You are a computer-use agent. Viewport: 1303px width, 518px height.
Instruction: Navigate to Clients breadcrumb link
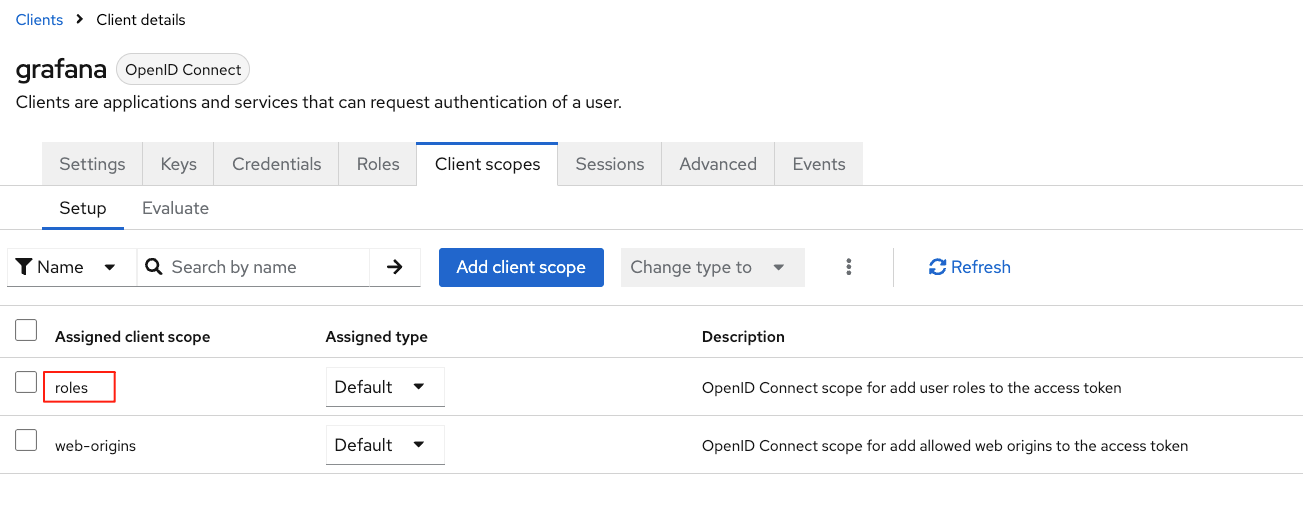(39, 20)
